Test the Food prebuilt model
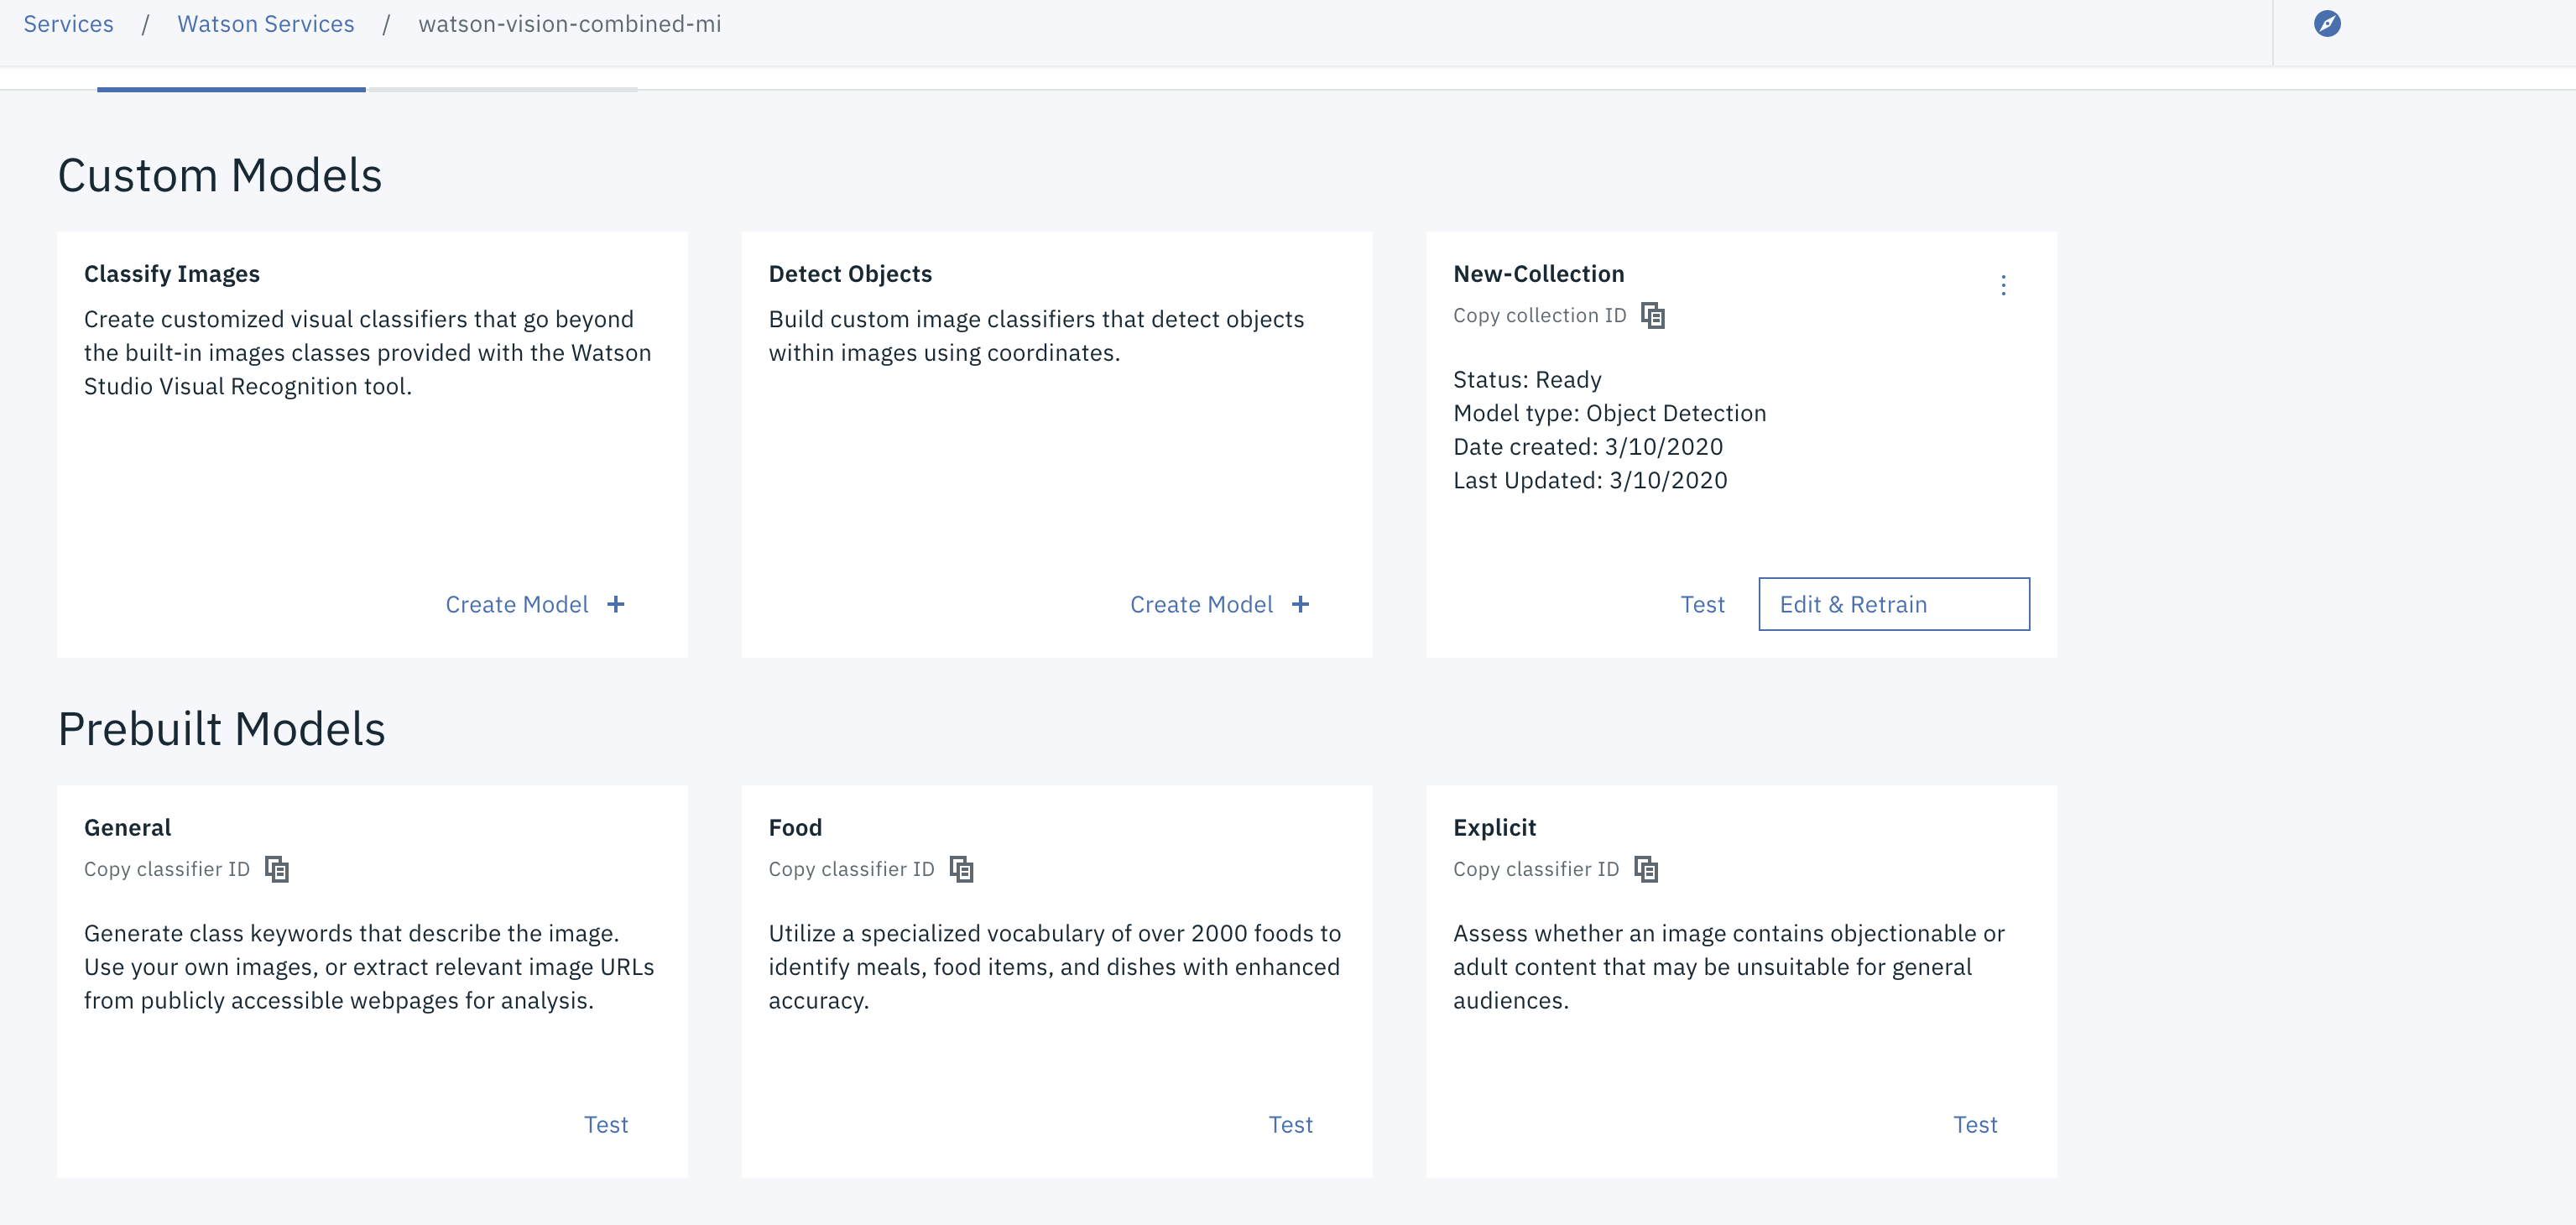Viewport: 2576px width, 1225px height. 1290,1124
